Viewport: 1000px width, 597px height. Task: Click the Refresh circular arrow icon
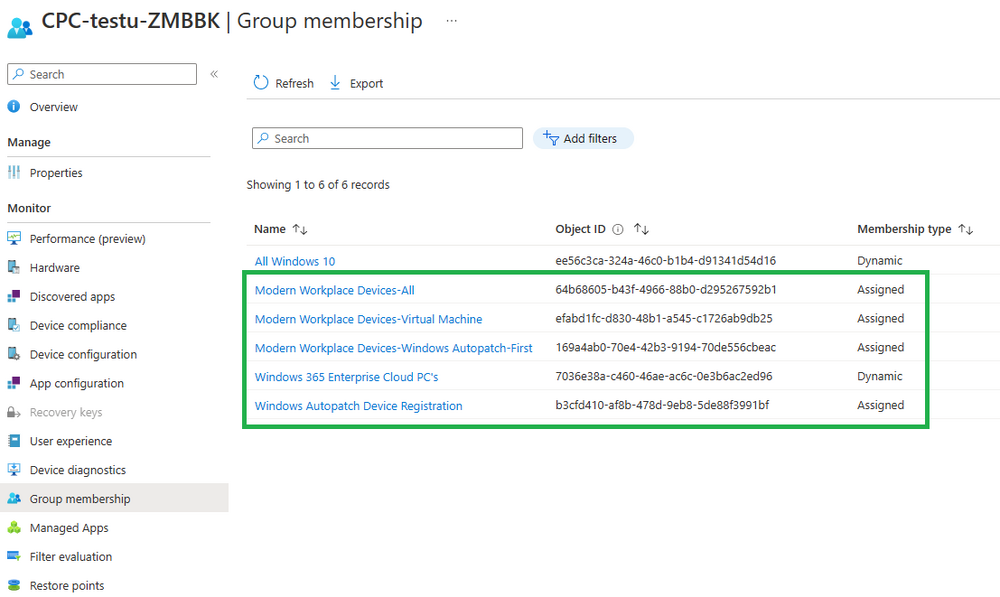[x=261, y=82]
